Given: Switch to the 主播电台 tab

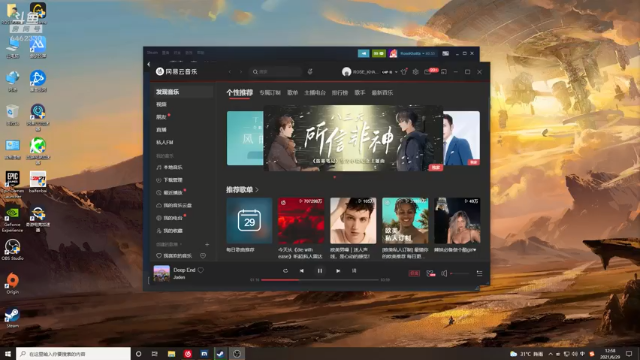Looking at the screenshot, I should [x=315, y=93].
